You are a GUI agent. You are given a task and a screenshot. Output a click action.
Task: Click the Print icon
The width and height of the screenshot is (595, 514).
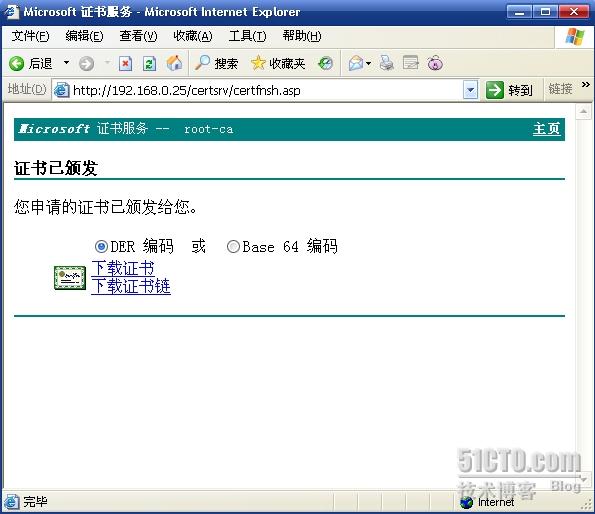pyautogui.click(x=387, y=63)
